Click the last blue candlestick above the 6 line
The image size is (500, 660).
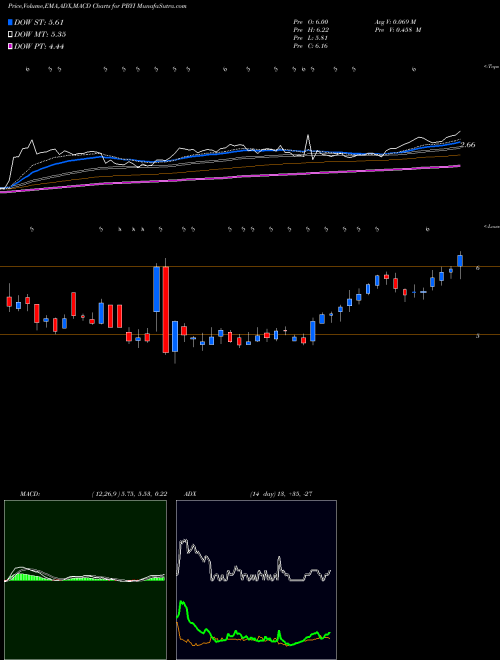pyautogui.click(x=460, y=261)
